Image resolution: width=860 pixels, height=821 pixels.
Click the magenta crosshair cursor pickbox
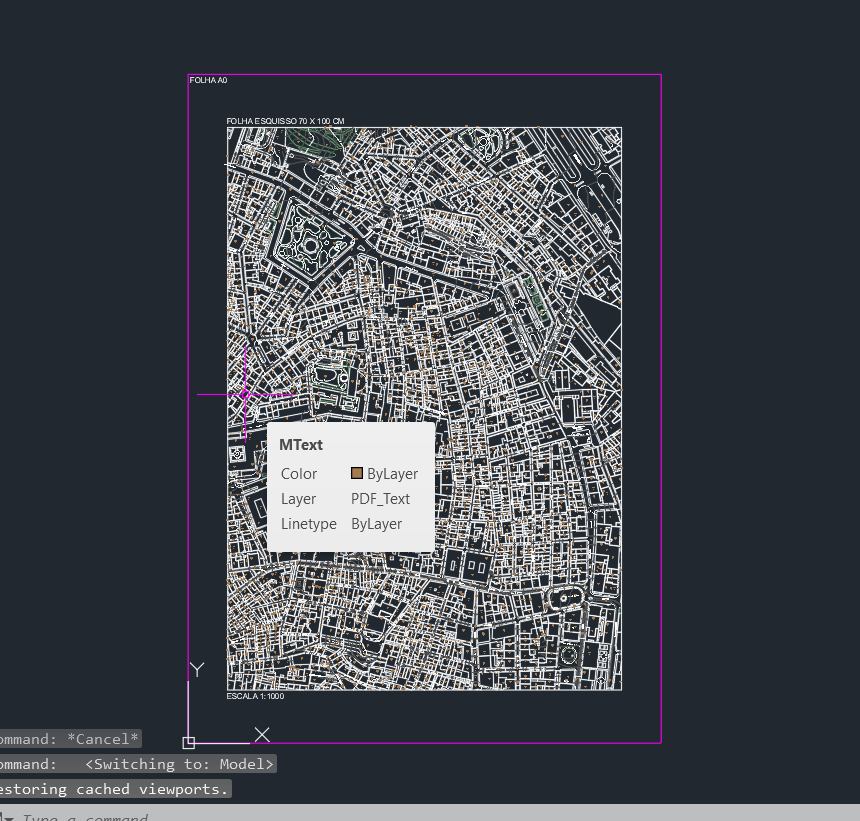244,395
